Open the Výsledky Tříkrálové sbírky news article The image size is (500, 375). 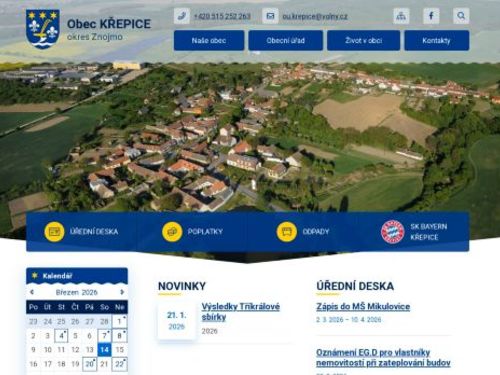(241, 312)
